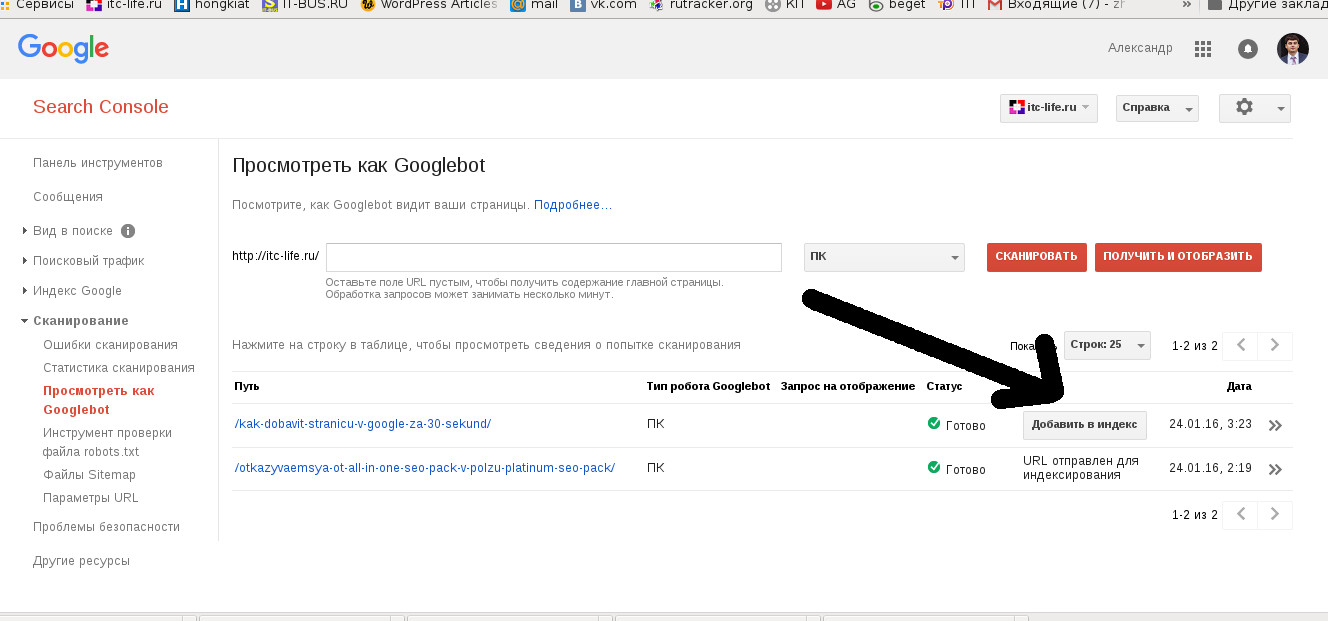Go to previous page using top arrow
1328x621 pixels.
1240,345
